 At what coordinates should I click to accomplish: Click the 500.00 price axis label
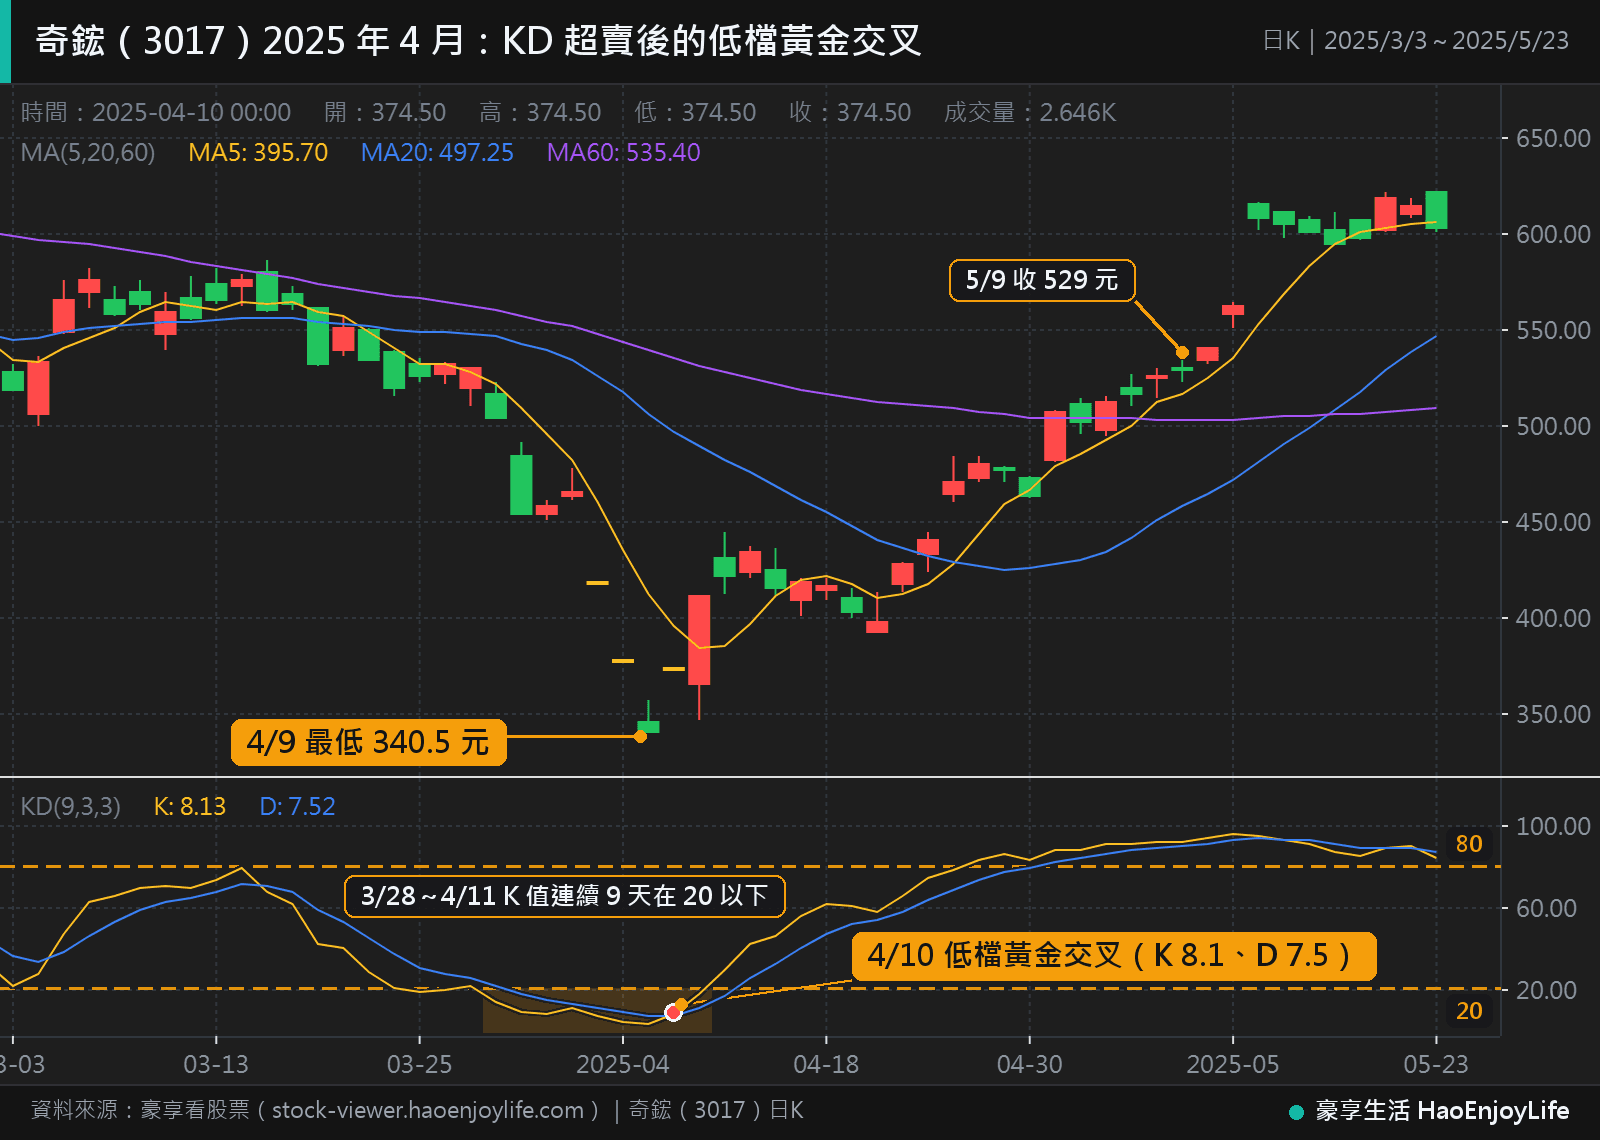1553,426
